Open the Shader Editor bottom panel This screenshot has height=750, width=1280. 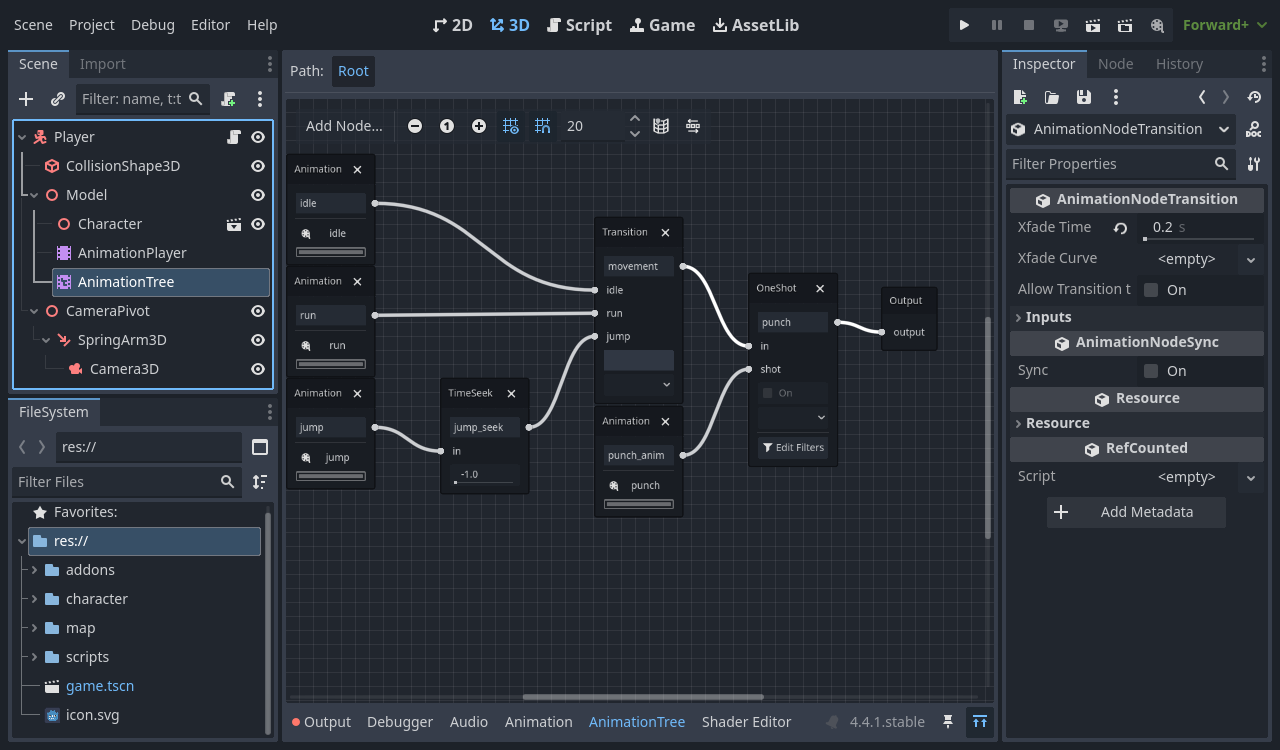(x=746, y=722)
